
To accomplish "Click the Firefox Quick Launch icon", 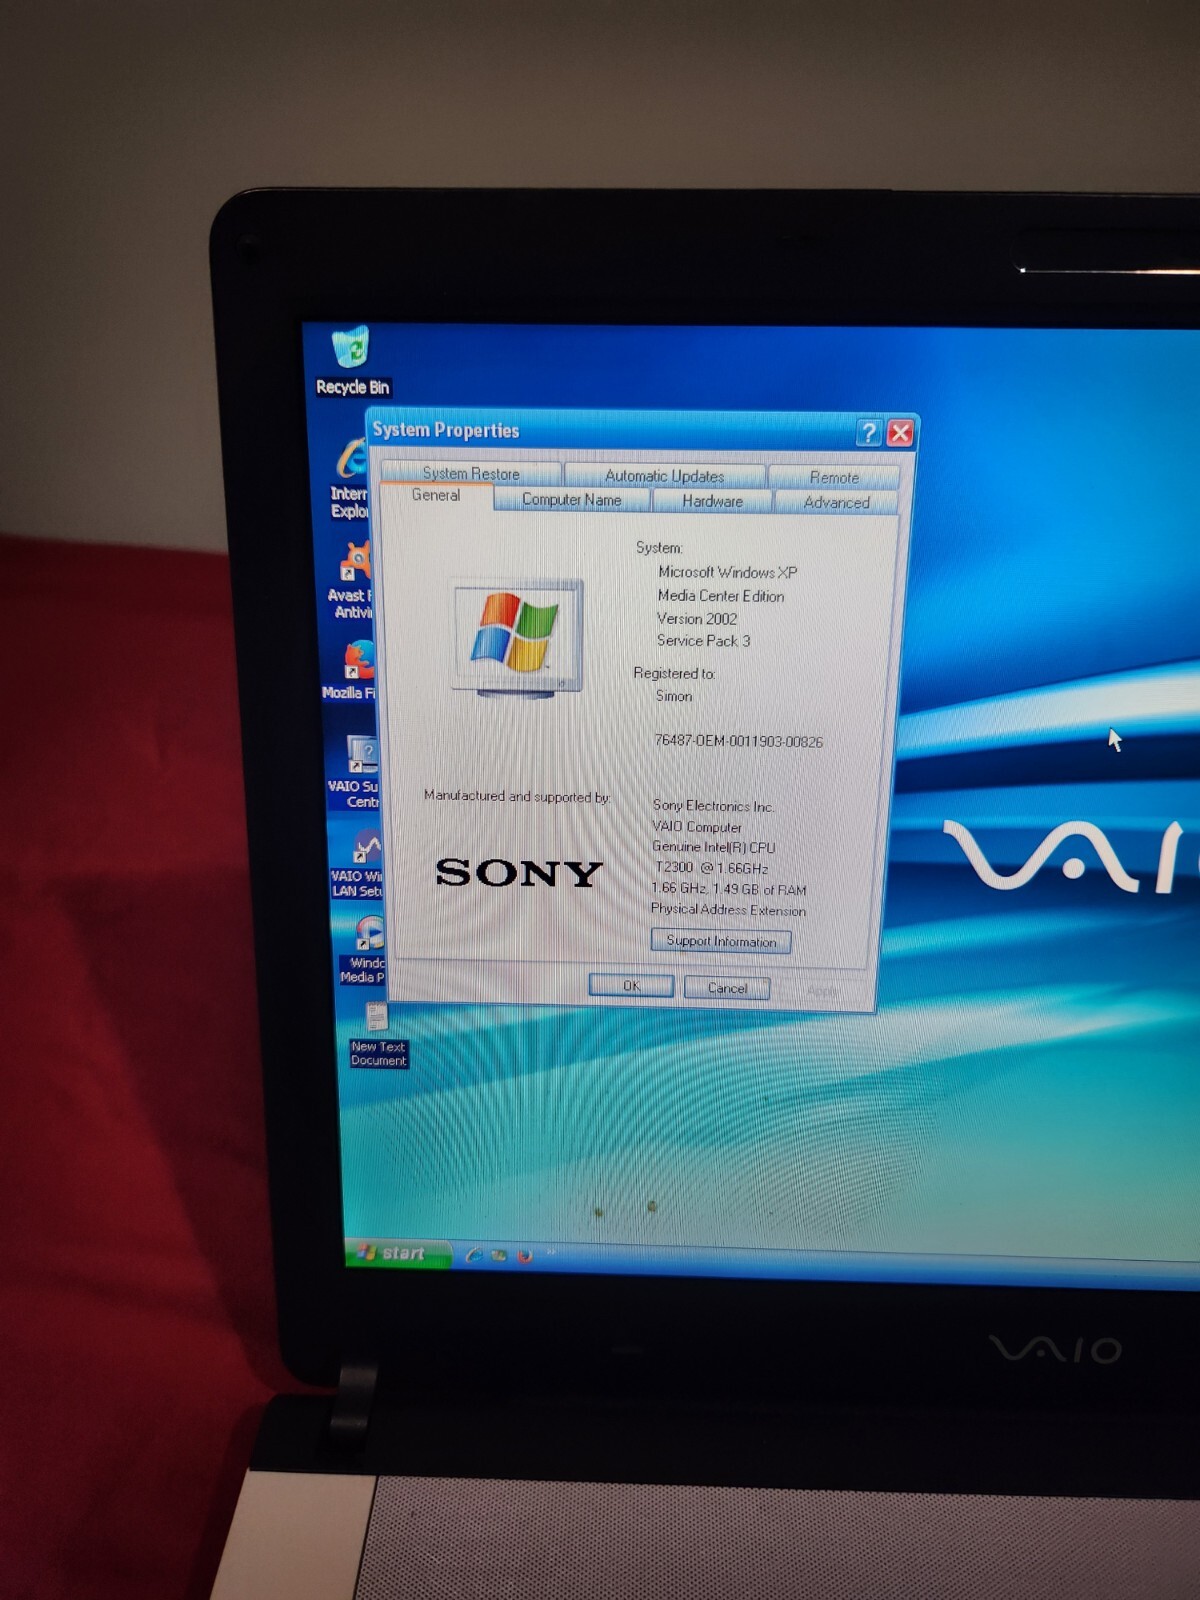I will tap(524, 1254).
